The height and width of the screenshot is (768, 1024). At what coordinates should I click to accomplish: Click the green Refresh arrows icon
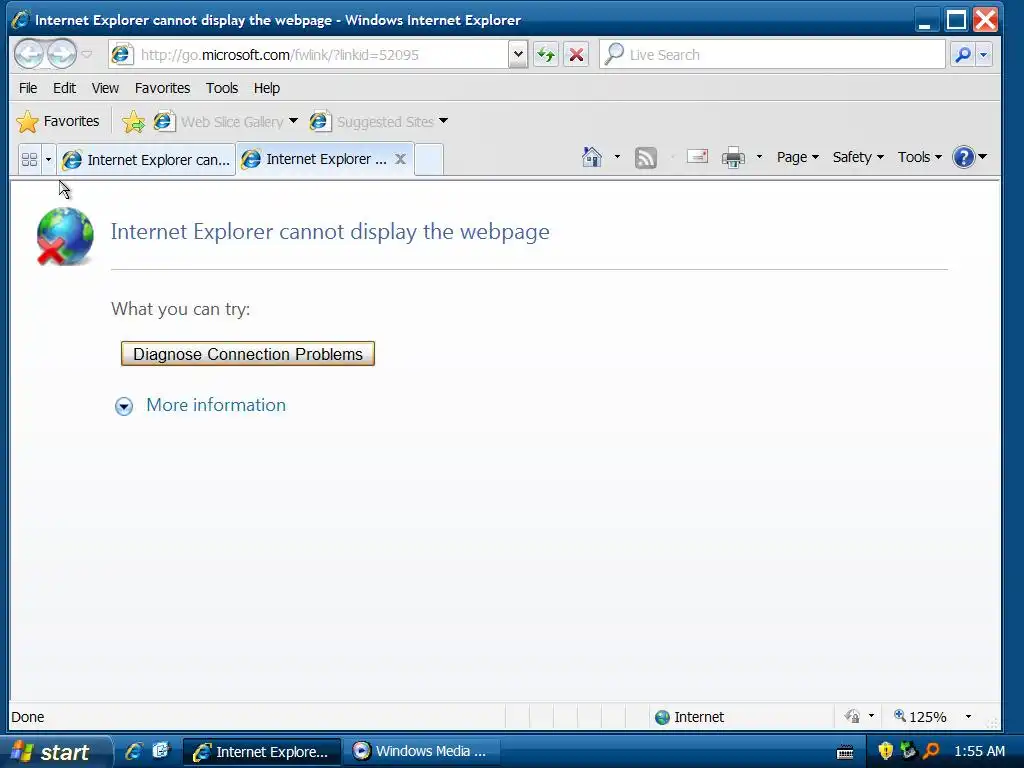tap(546, 55)
